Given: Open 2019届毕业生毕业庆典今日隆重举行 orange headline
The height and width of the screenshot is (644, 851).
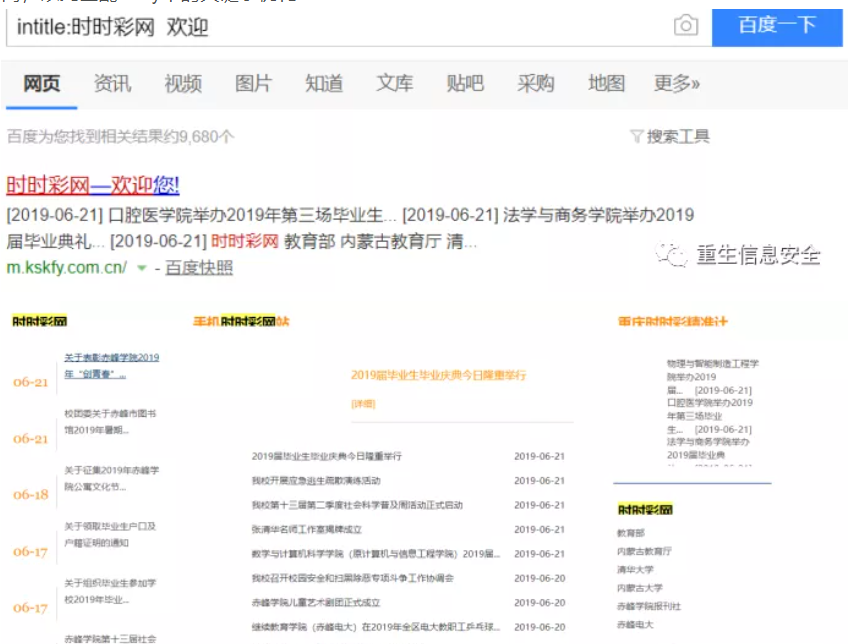Looking at the screenshot, I should click(439, 375).
